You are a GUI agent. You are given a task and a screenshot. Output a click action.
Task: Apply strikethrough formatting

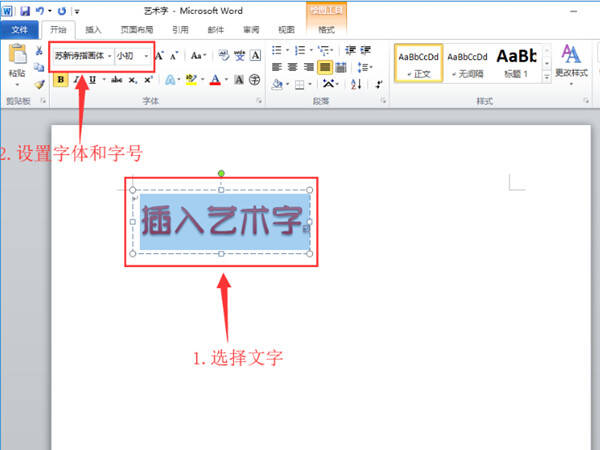(116, 80)
